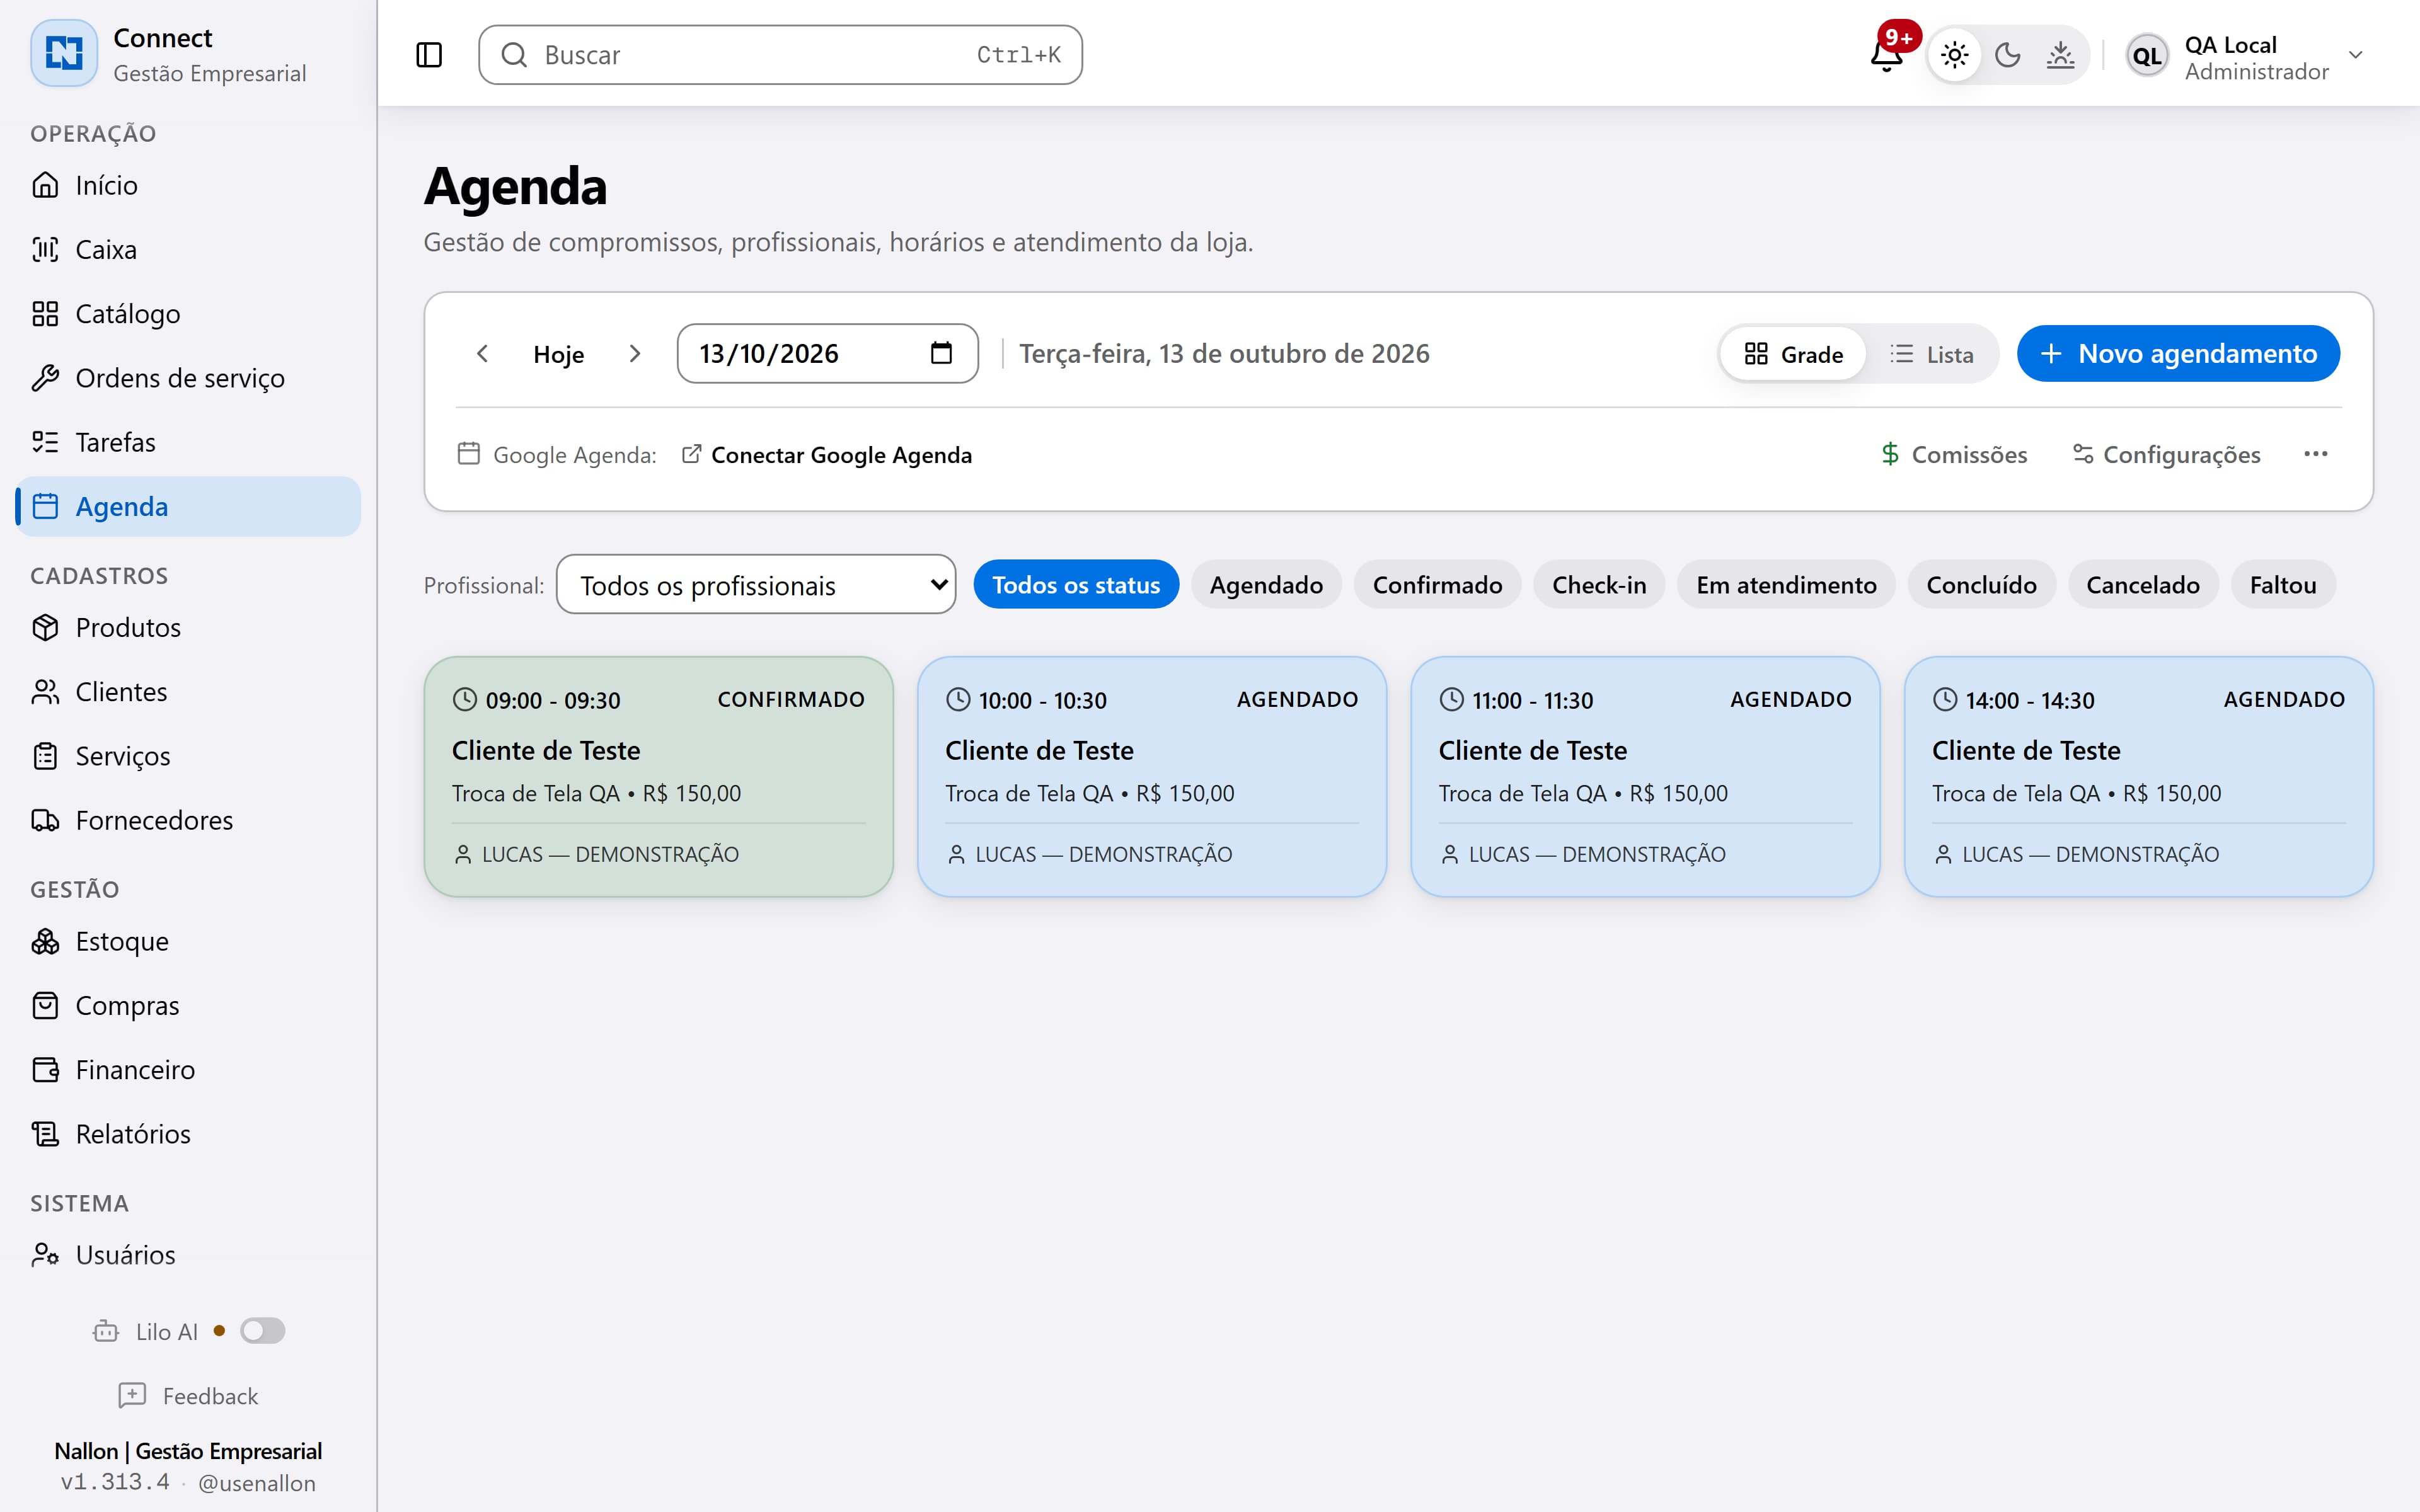Open QA Local avatar initials

[x=2147, y=56]
